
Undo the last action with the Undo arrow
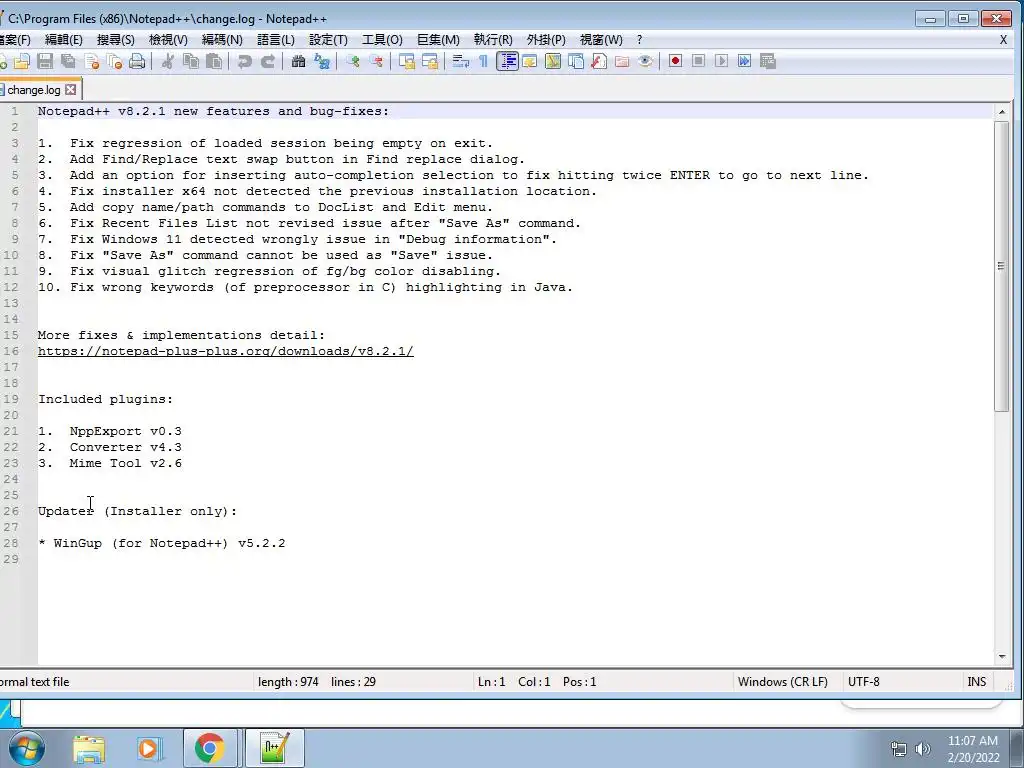pyautogui.click(x=244, y=61)
